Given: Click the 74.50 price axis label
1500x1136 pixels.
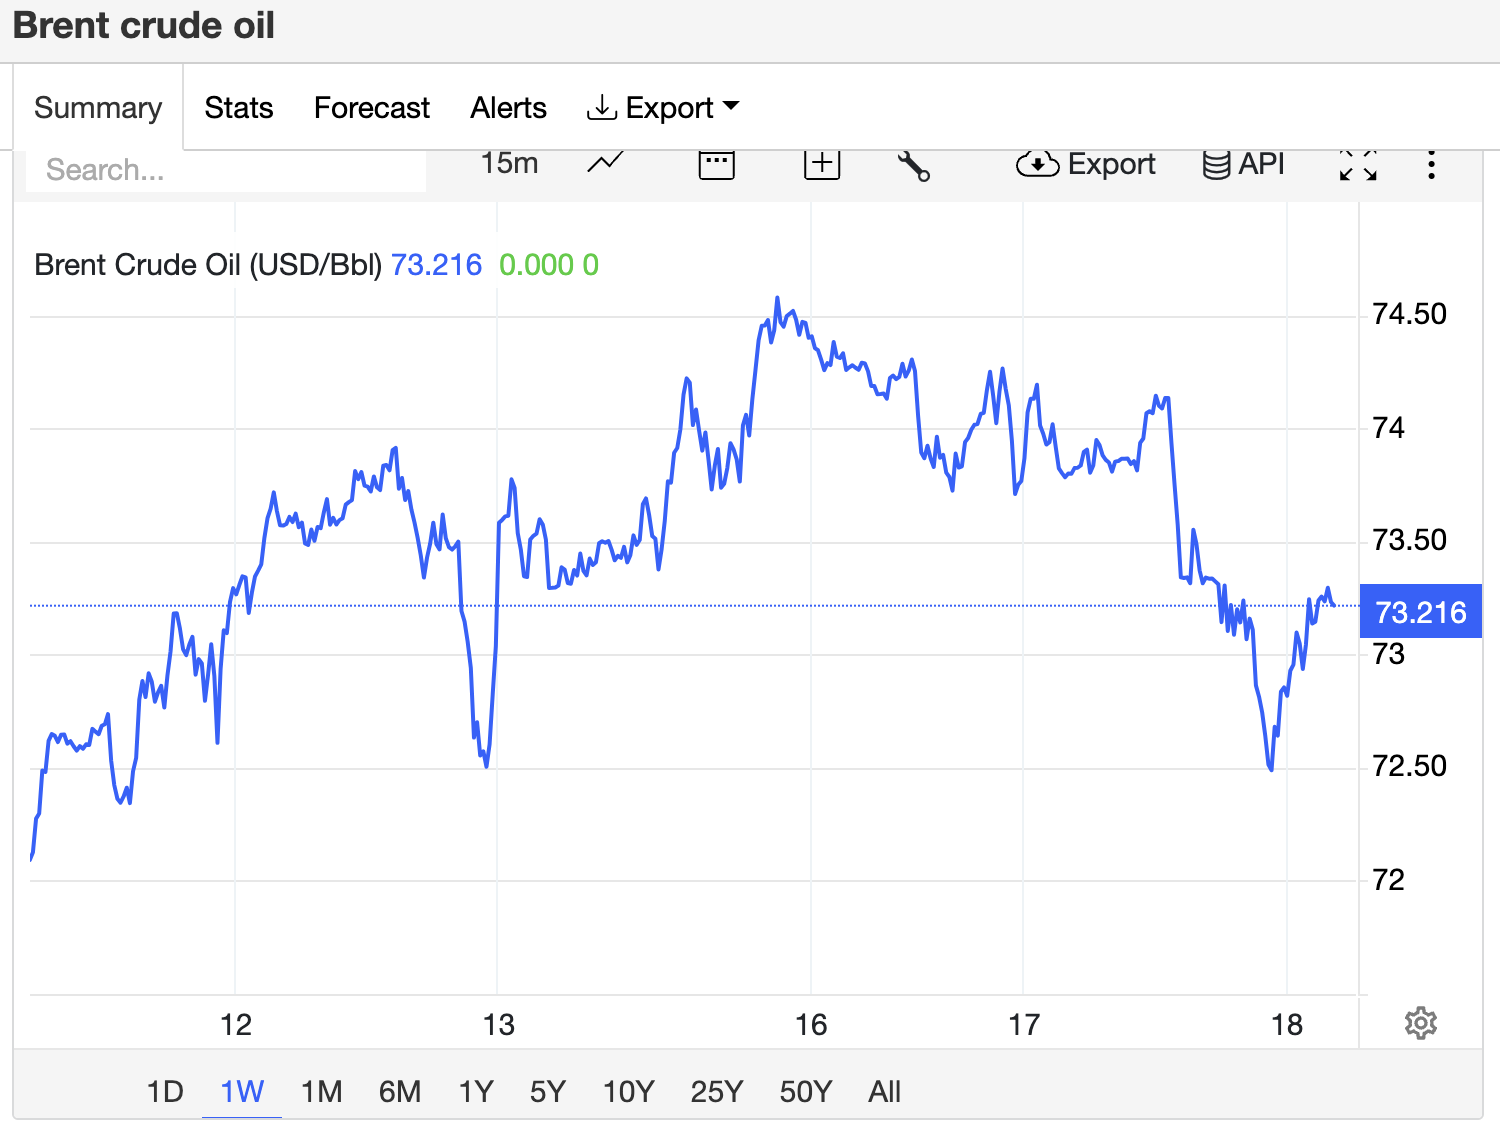Looking at the screenshot, I should tap(1409, 314).
